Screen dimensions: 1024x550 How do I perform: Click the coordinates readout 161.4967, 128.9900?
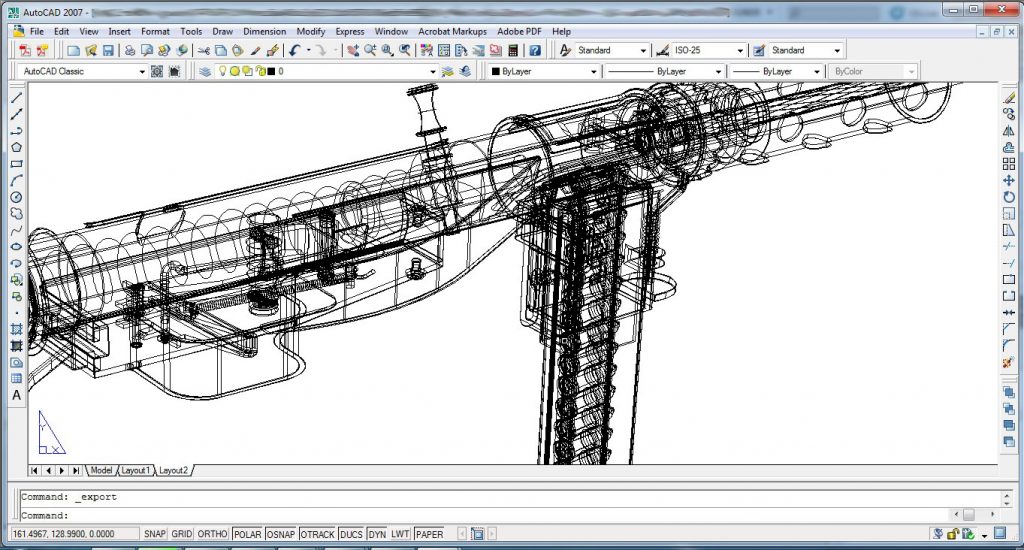[x=74, y=534]
